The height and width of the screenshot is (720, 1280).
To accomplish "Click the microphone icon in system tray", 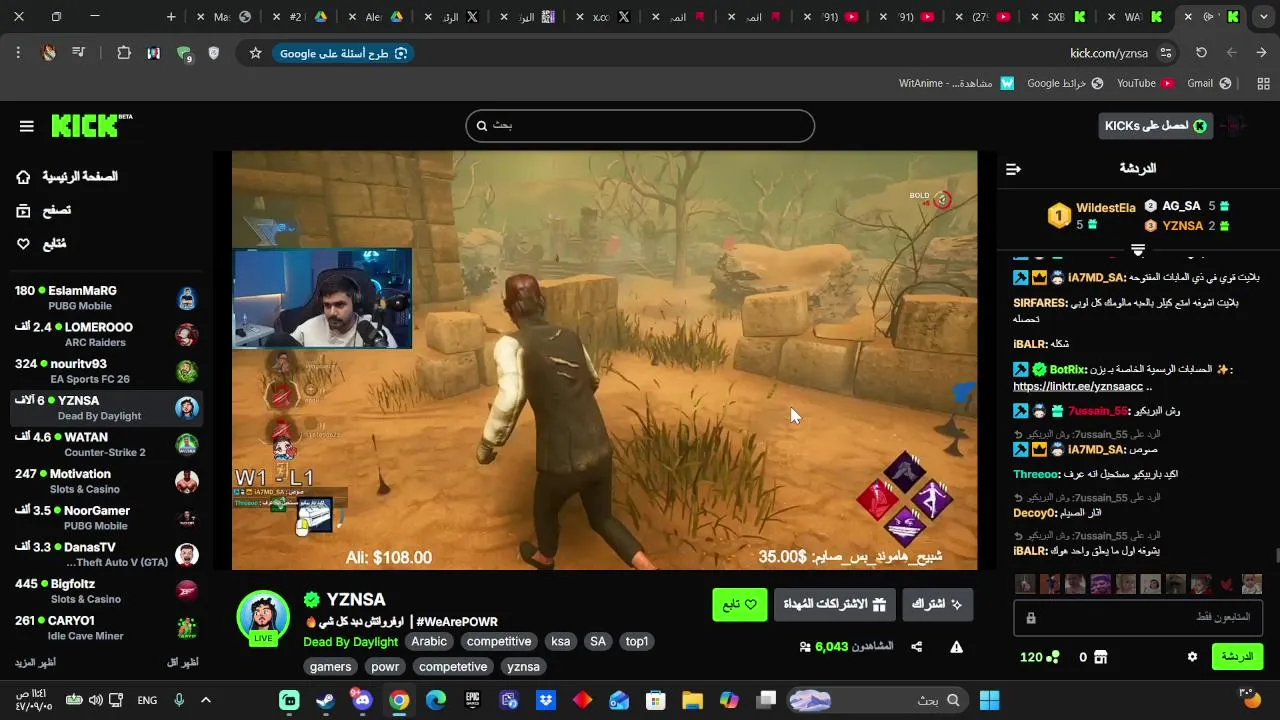I will [x=179, y=700].
